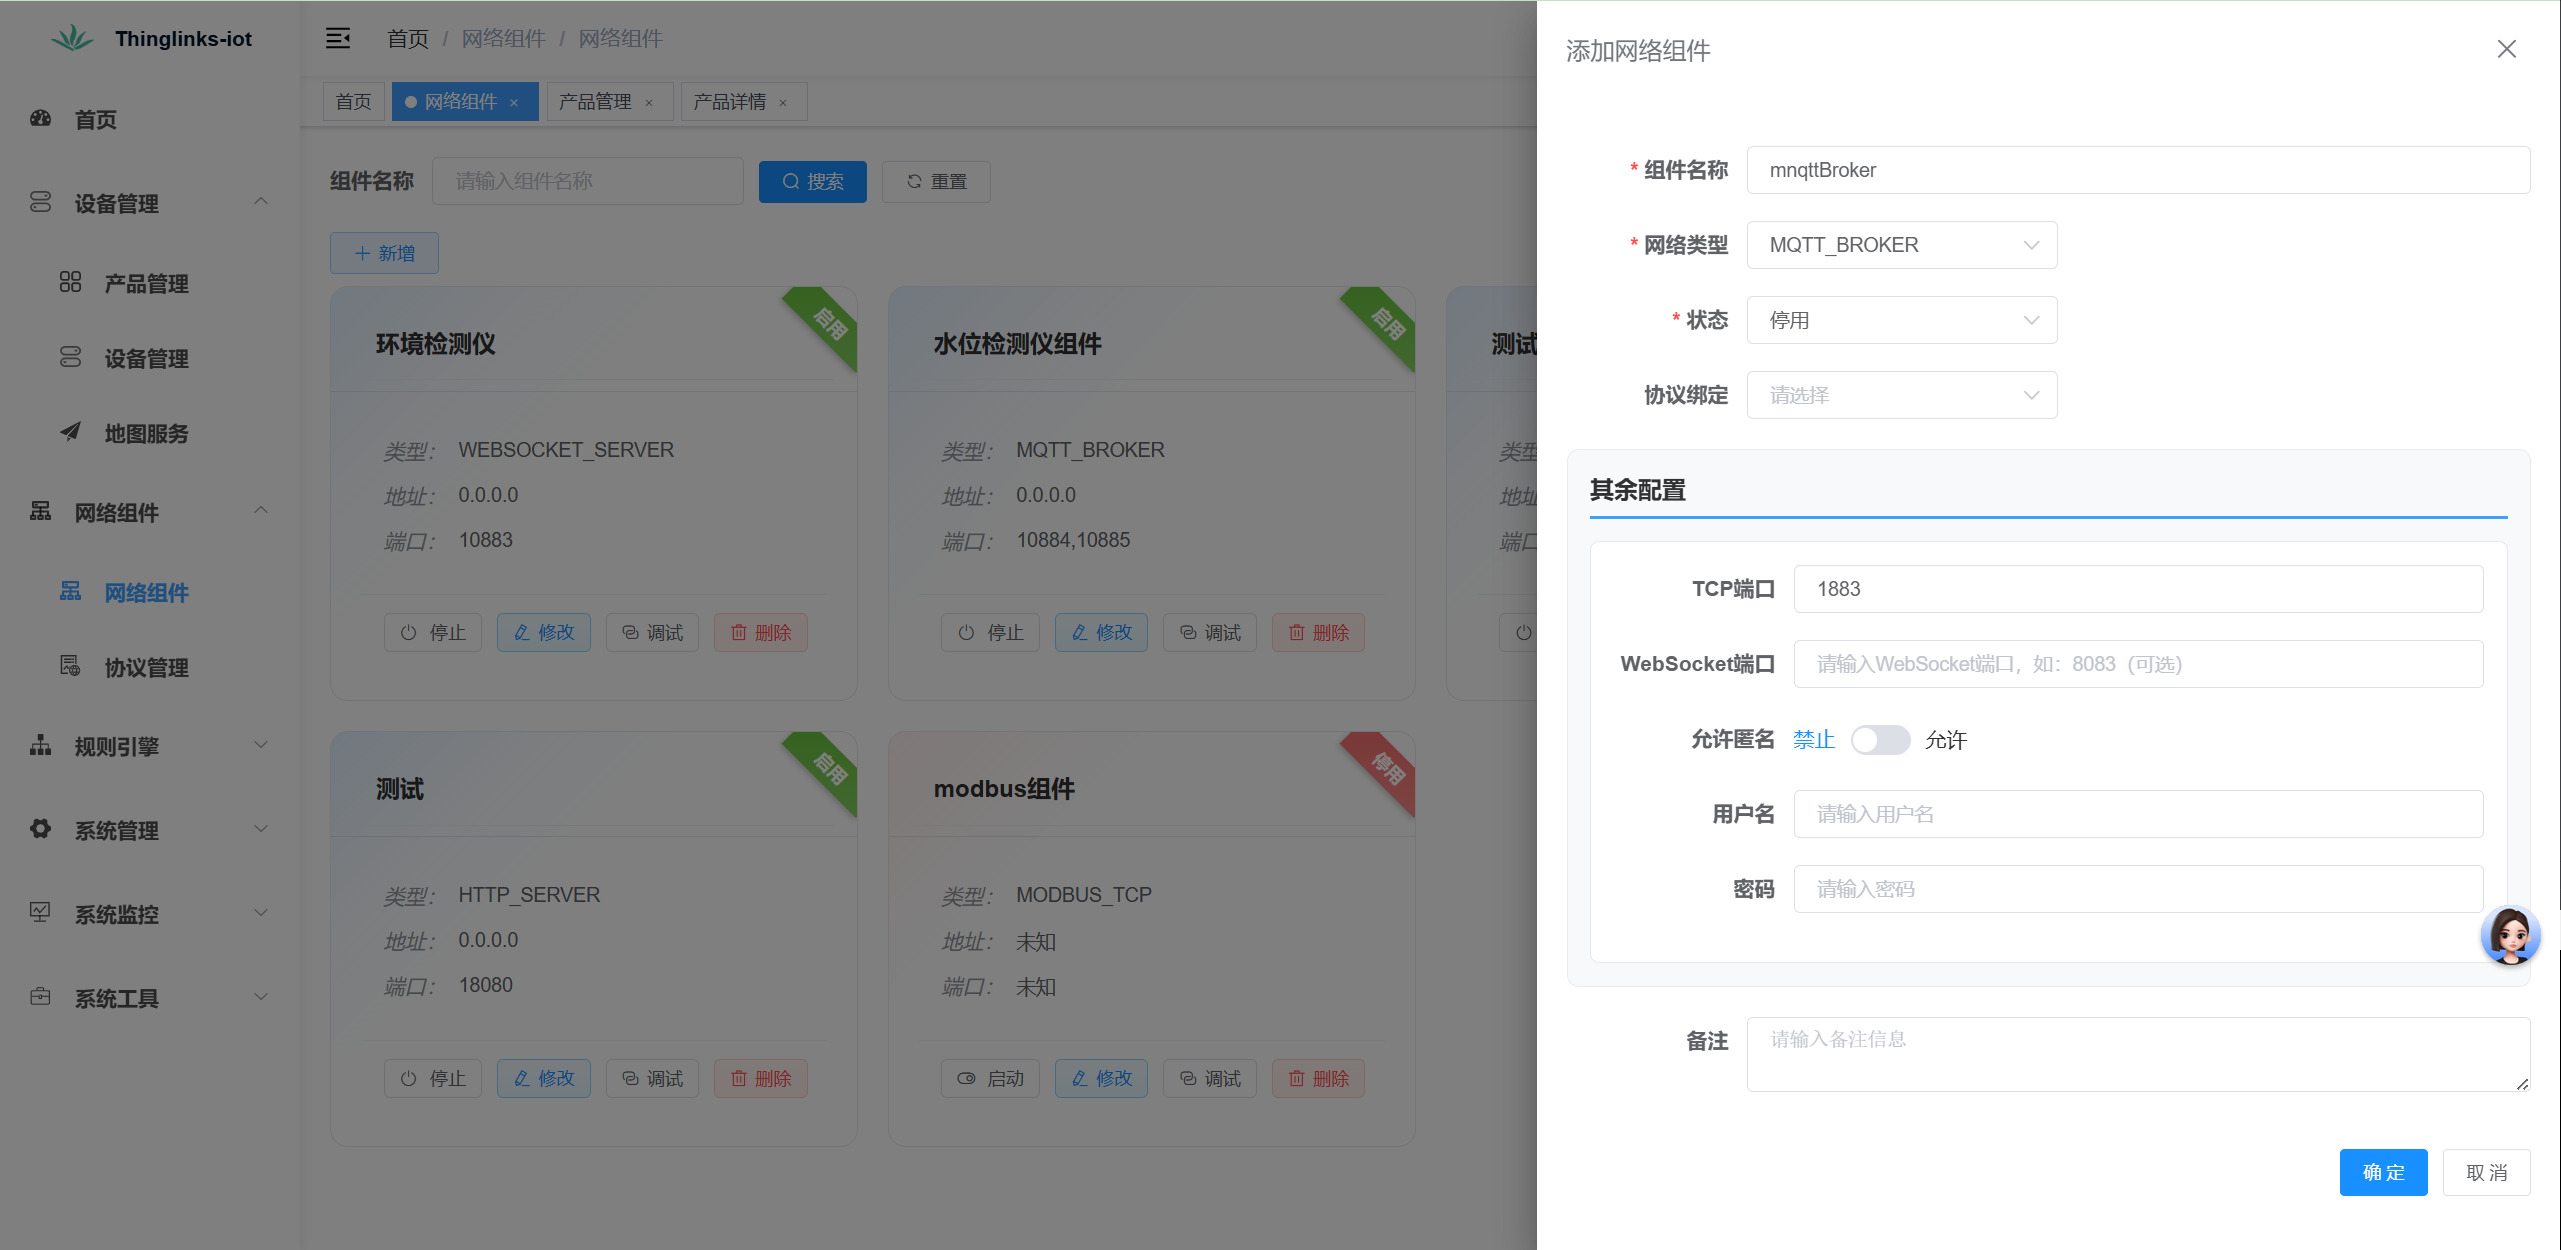Open the 网络类型 dropdown
The image size is (2561, 1250).
pos(1901,245)
